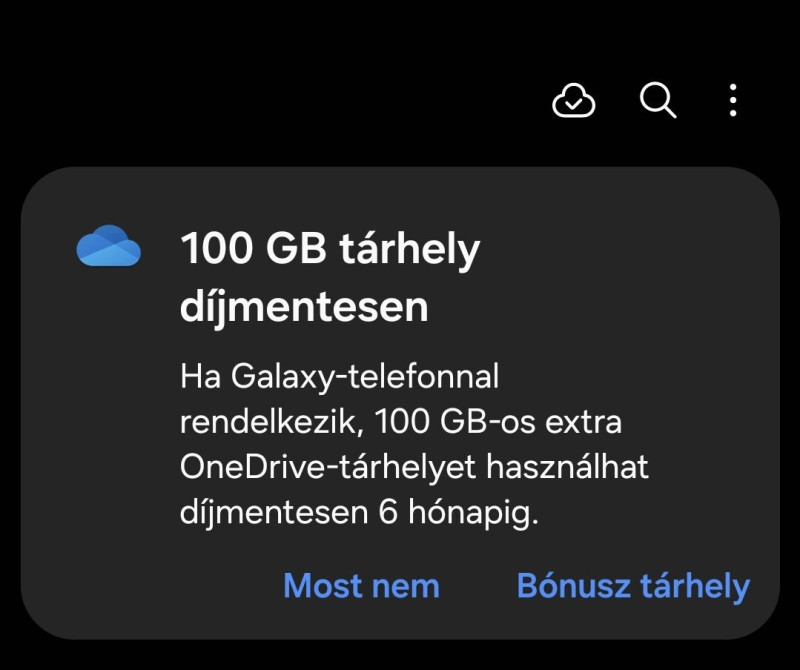Click the word 'tárhely' in the blue button
800x670 pixels.
click(x=695, y=587)
